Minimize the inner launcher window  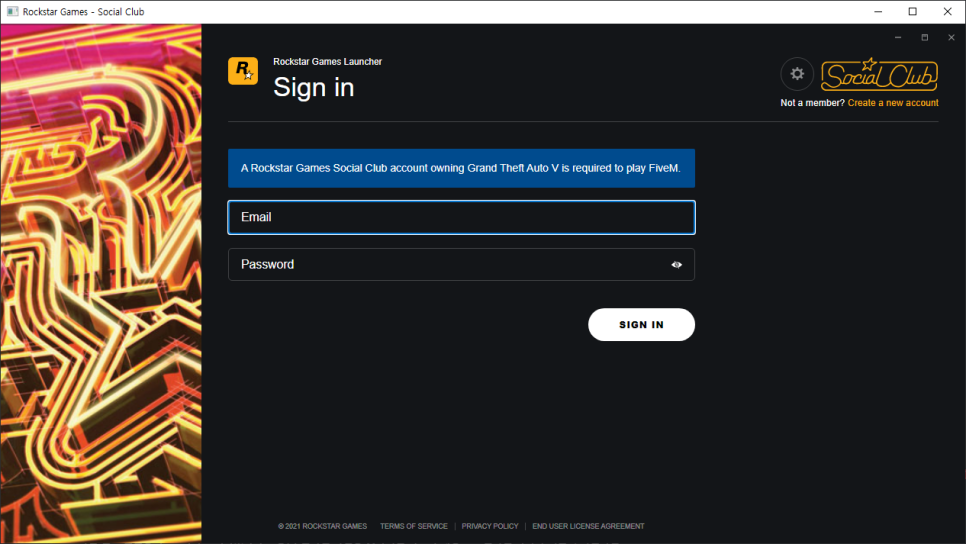pos(898,38)
